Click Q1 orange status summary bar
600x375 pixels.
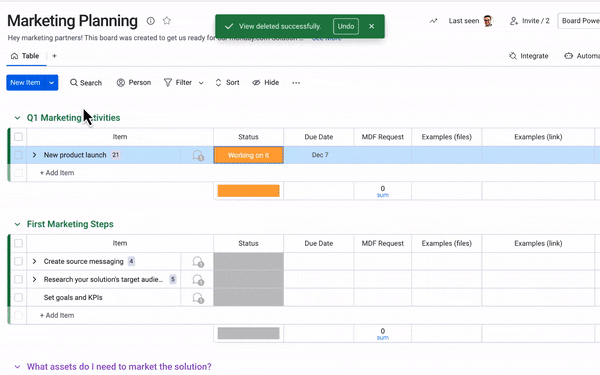[248, 191]
